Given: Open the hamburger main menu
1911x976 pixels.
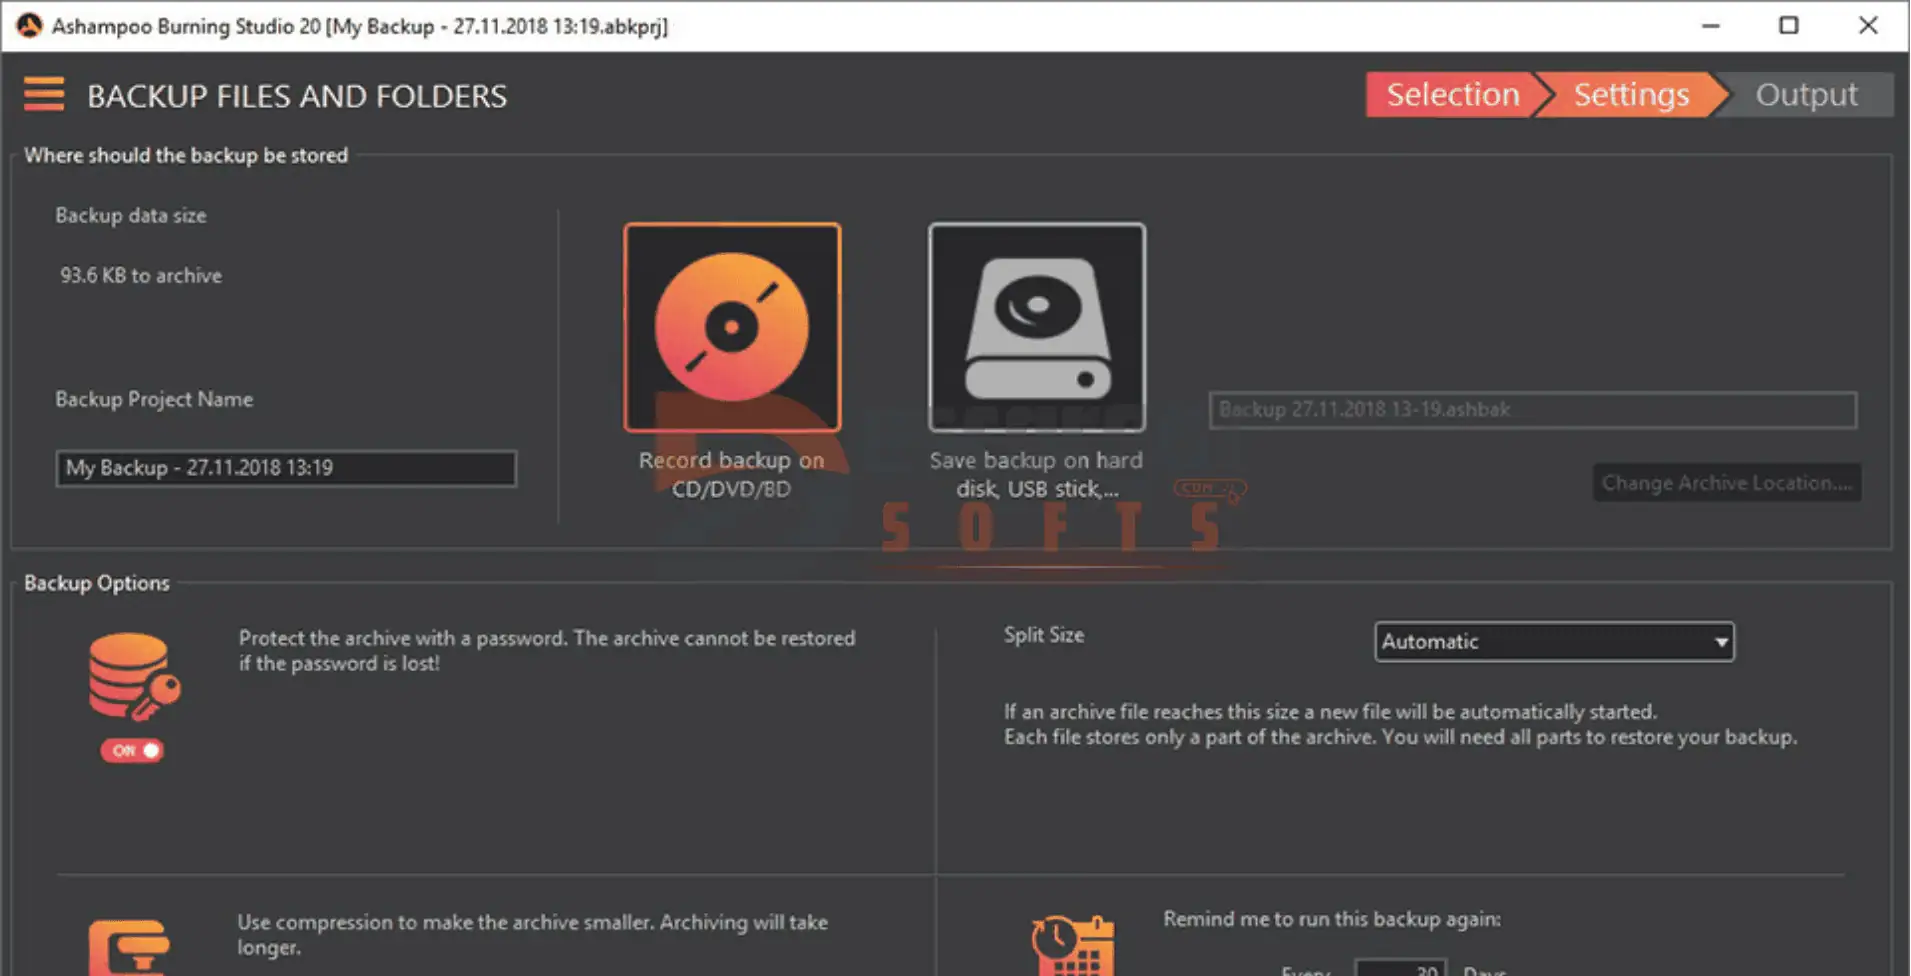Looking at the screenshot, I should [44, 95].
